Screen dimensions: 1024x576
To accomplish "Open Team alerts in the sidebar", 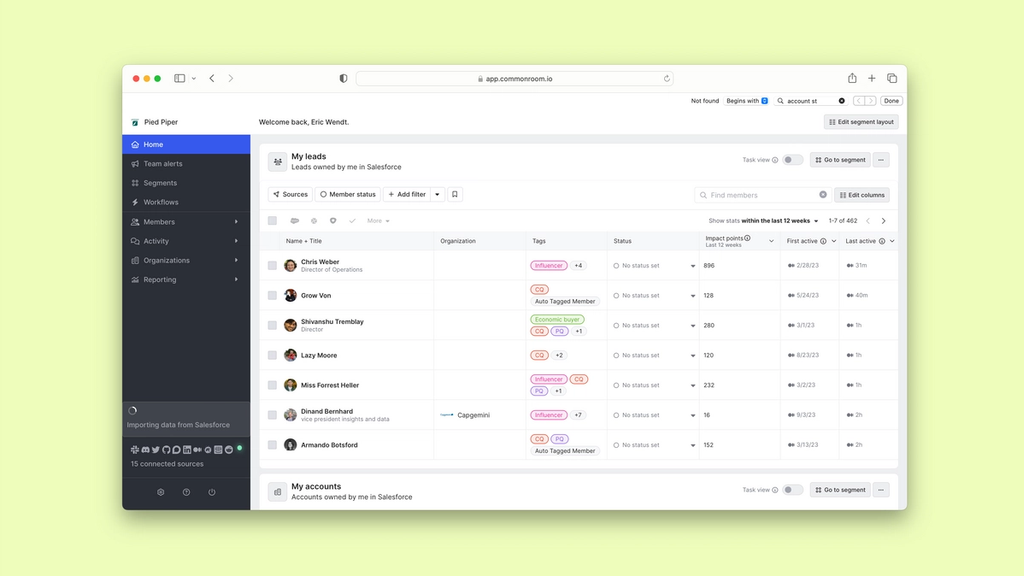I will [186, 164].
